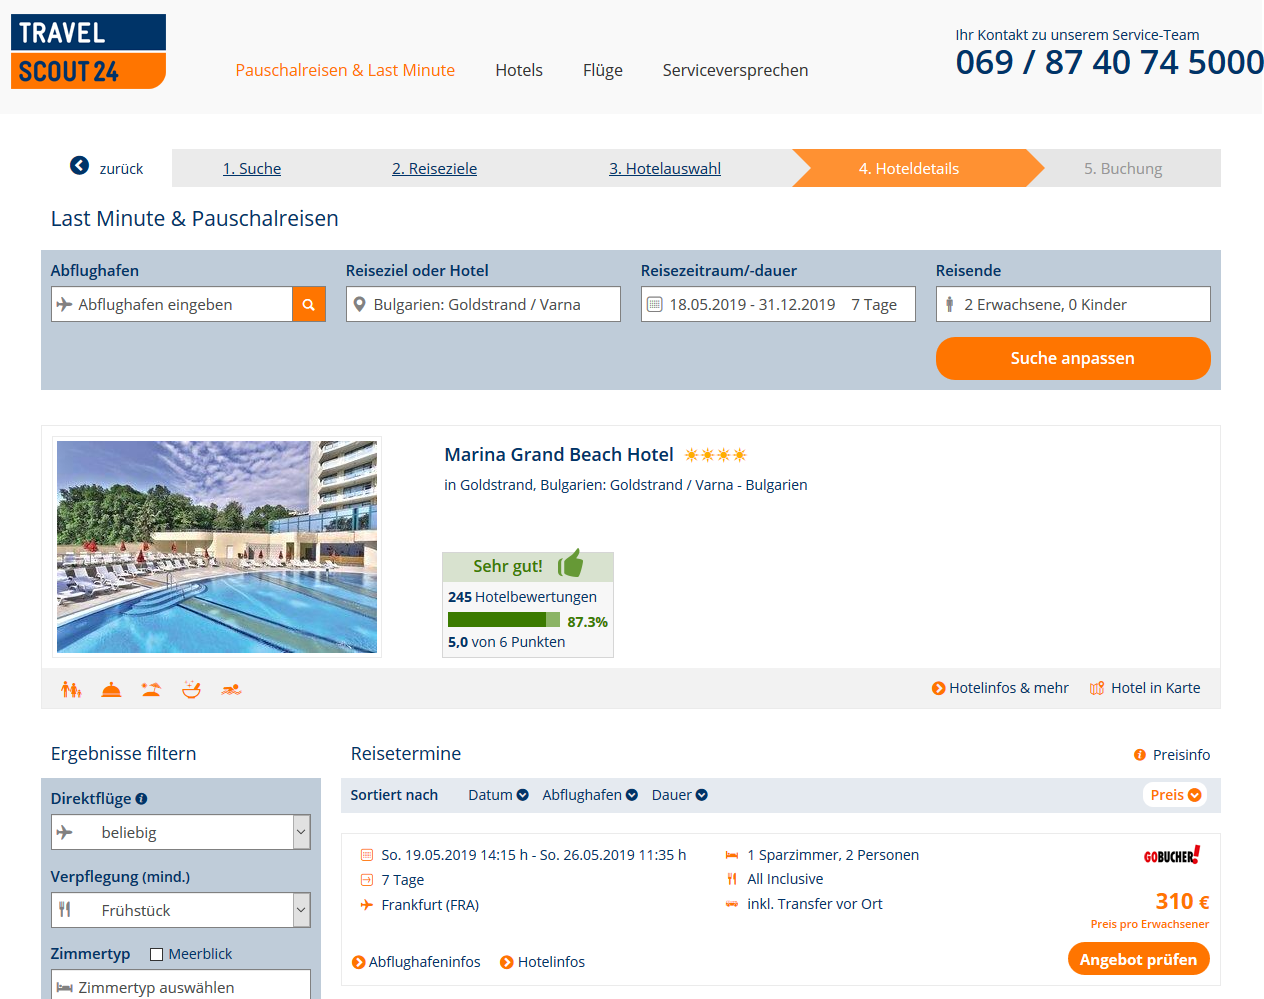The height and width of the screenshot is (999, 1264).
Task: Click the beach umbrella amenity icon
Action: click(x=151, y=689)
